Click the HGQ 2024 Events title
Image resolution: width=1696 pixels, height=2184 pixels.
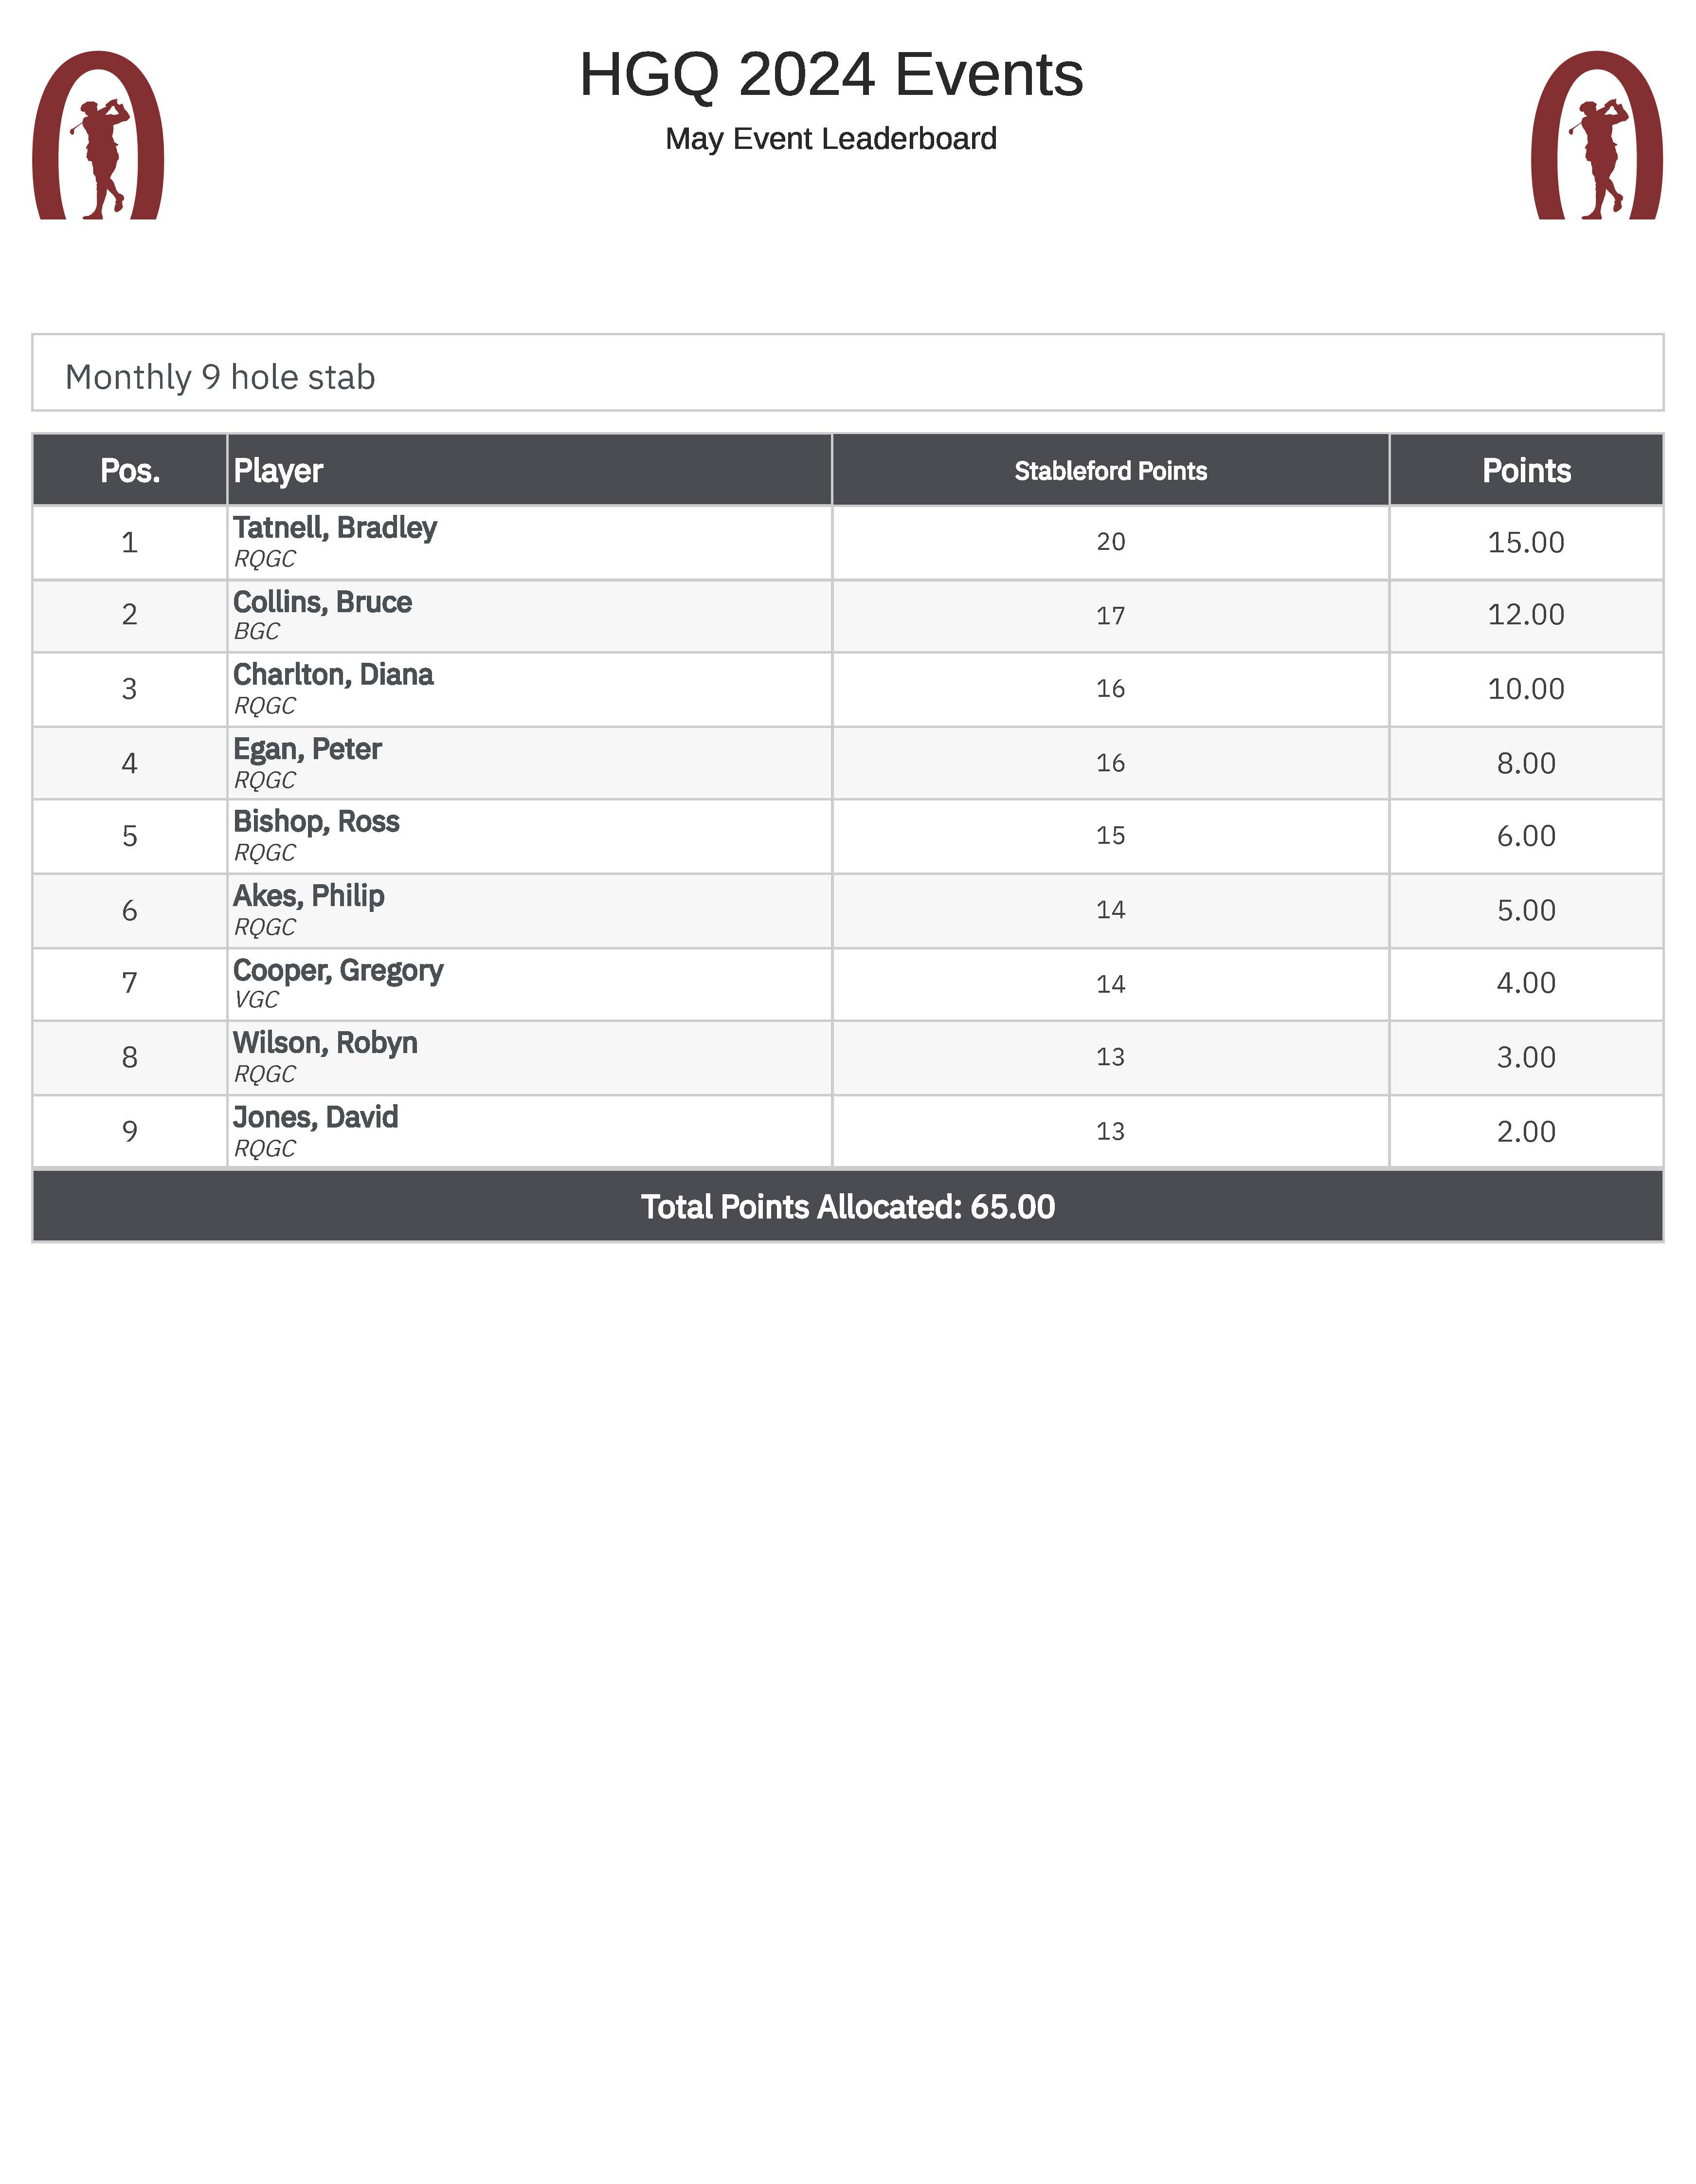(831, 75)
